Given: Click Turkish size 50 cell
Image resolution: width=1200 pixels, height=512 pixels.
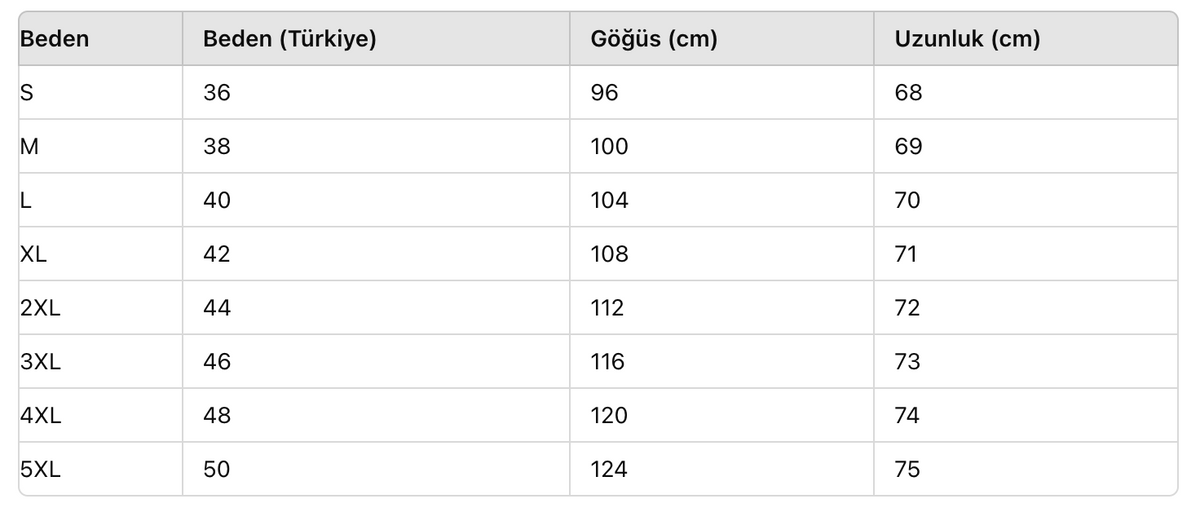Looking at the screenshot, I should 216,469.
